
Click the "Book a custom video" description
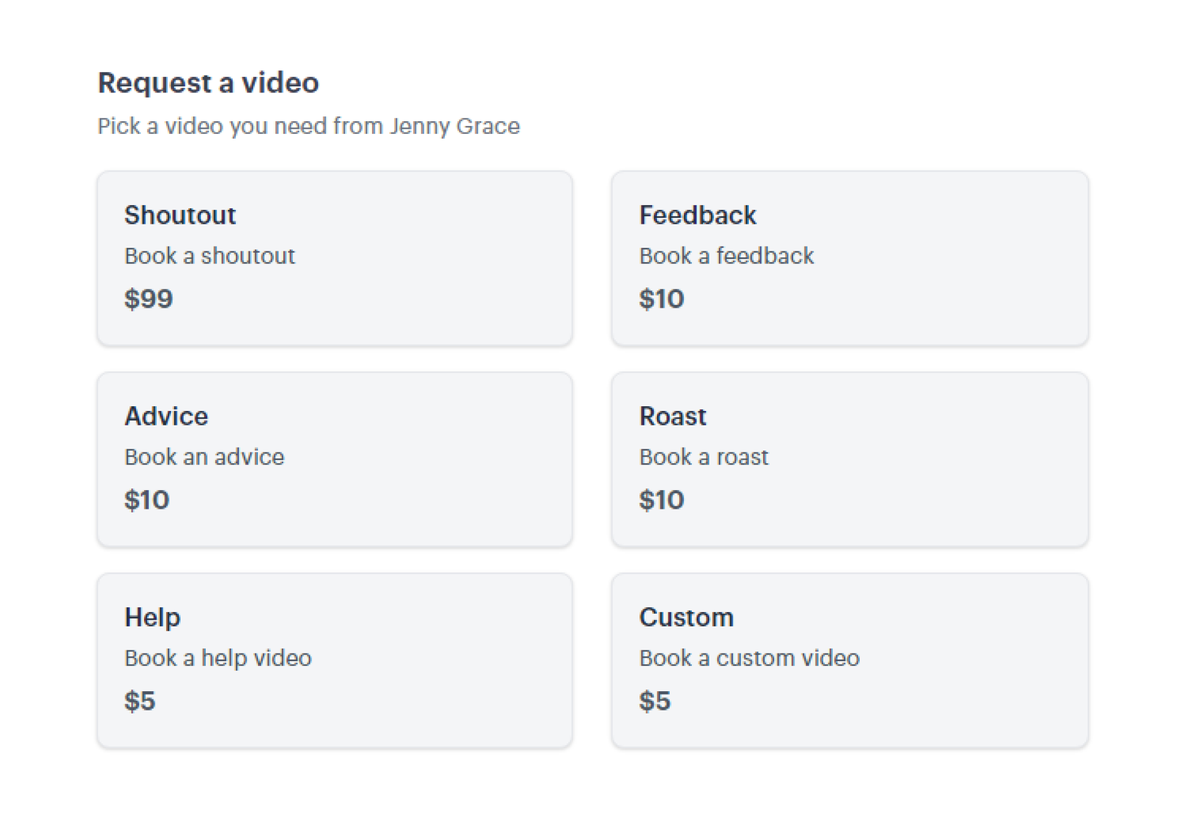coord(750,658)
